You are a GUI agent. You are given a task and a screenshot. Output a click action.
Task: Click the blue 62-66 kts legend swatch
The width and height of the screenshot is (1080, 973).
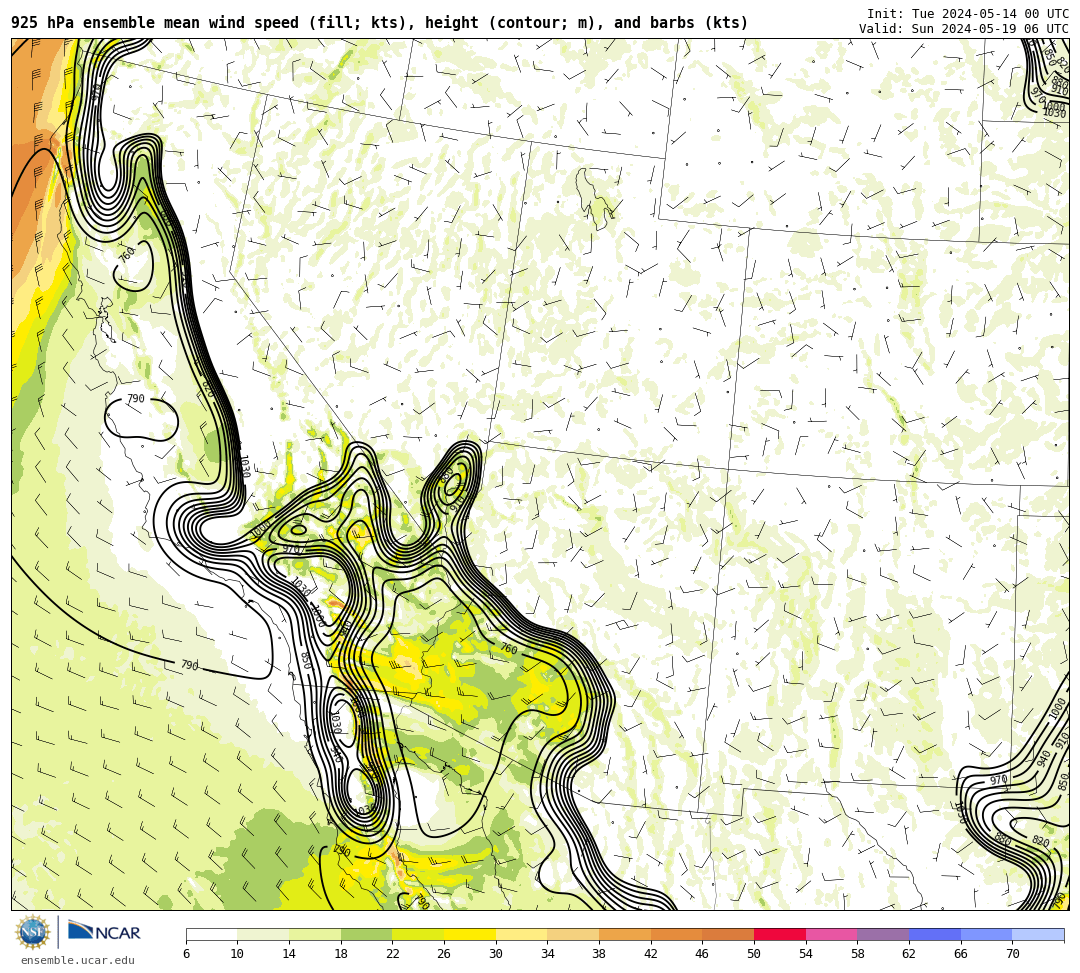pos(935,934)
